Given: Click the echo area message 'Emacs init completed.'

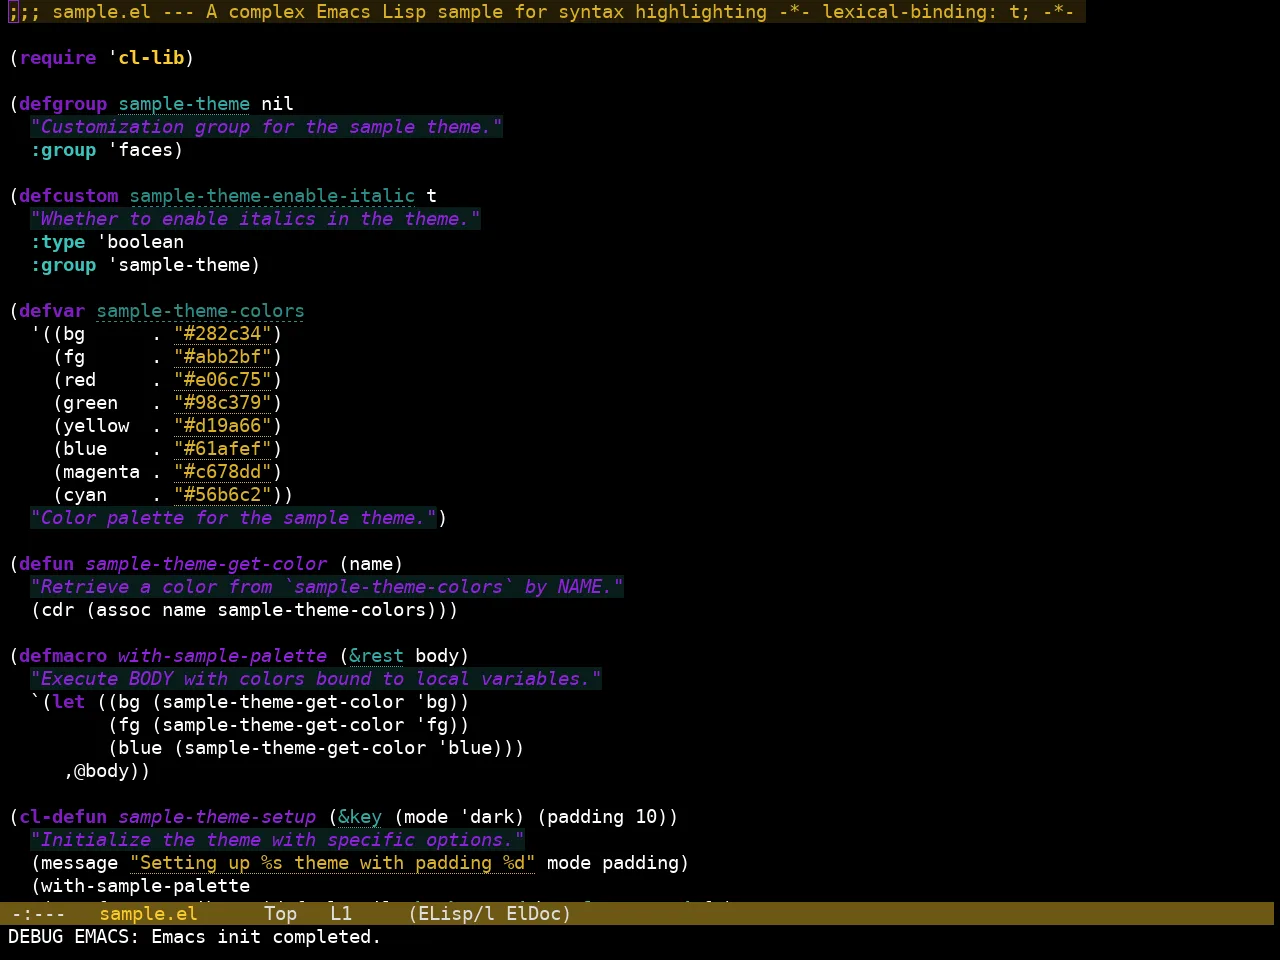Looking at the screenshot, I should pyautogui.click(x=266, y=937).
